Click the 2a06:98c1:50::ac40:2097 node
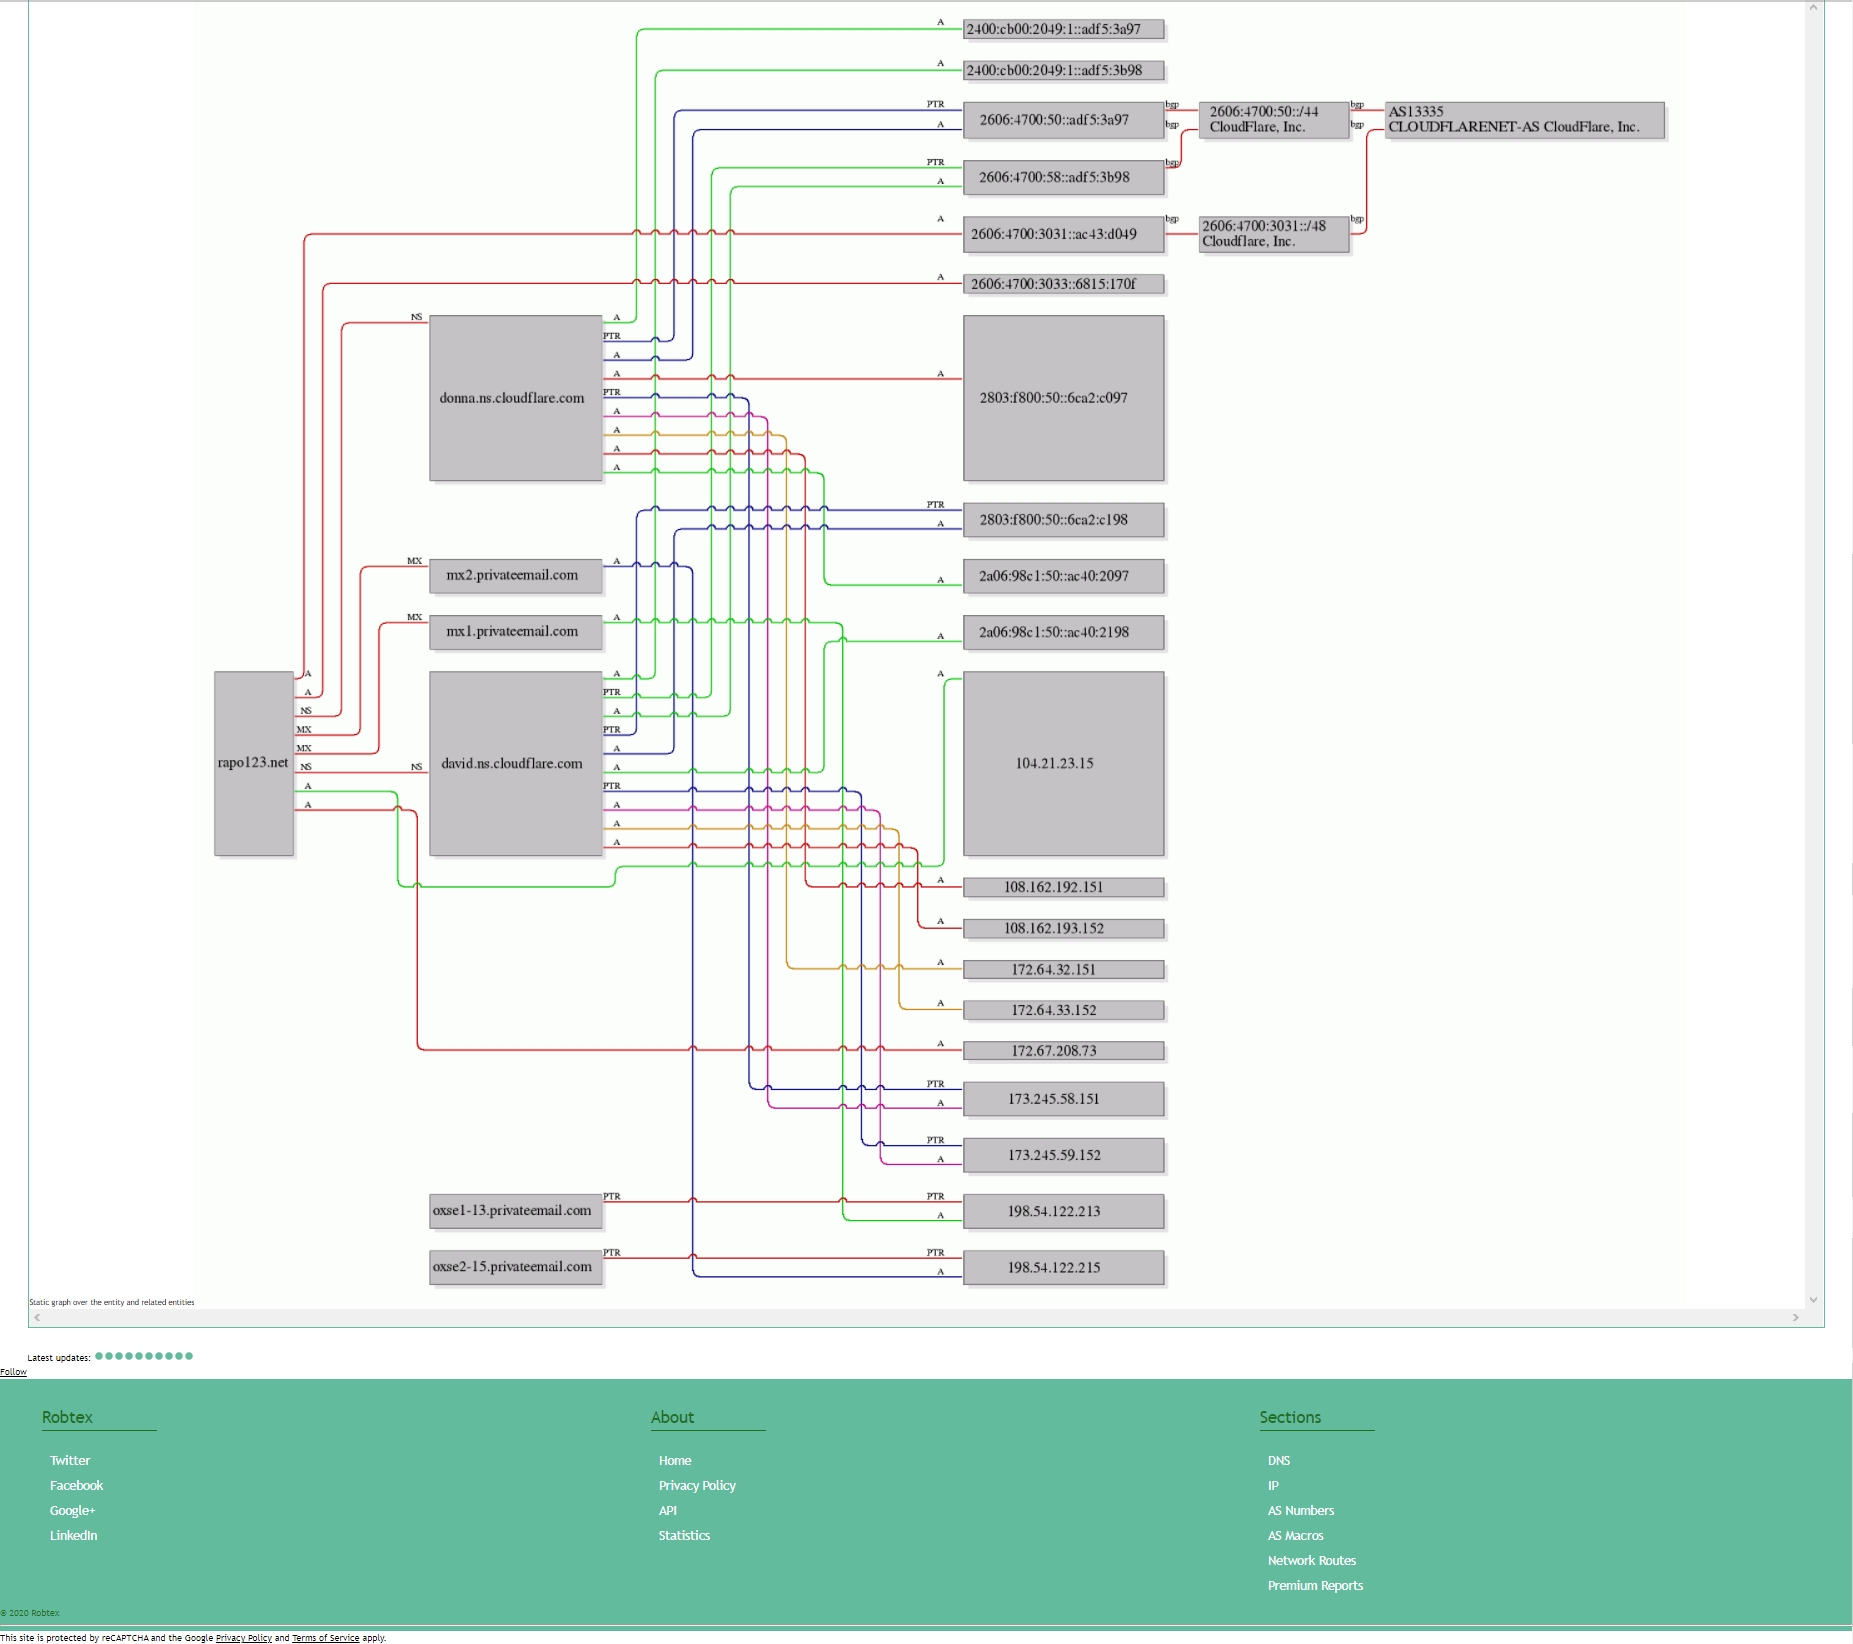1853x1644 pixels. (x=1064, y=576)
